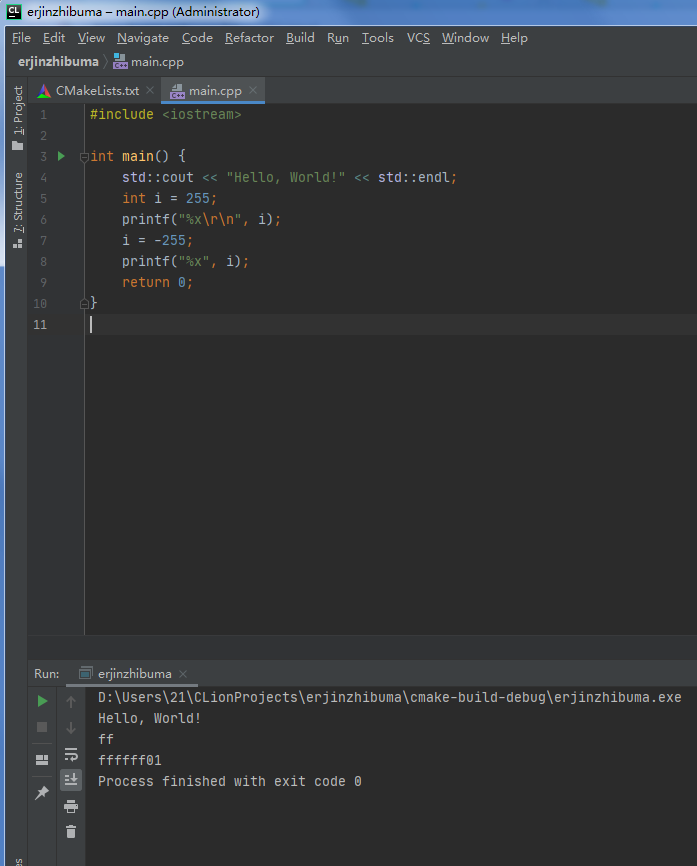Toggle Soft-Wrap in the Run console
This screenshot has height=866, width=697.
coord(71,754)
